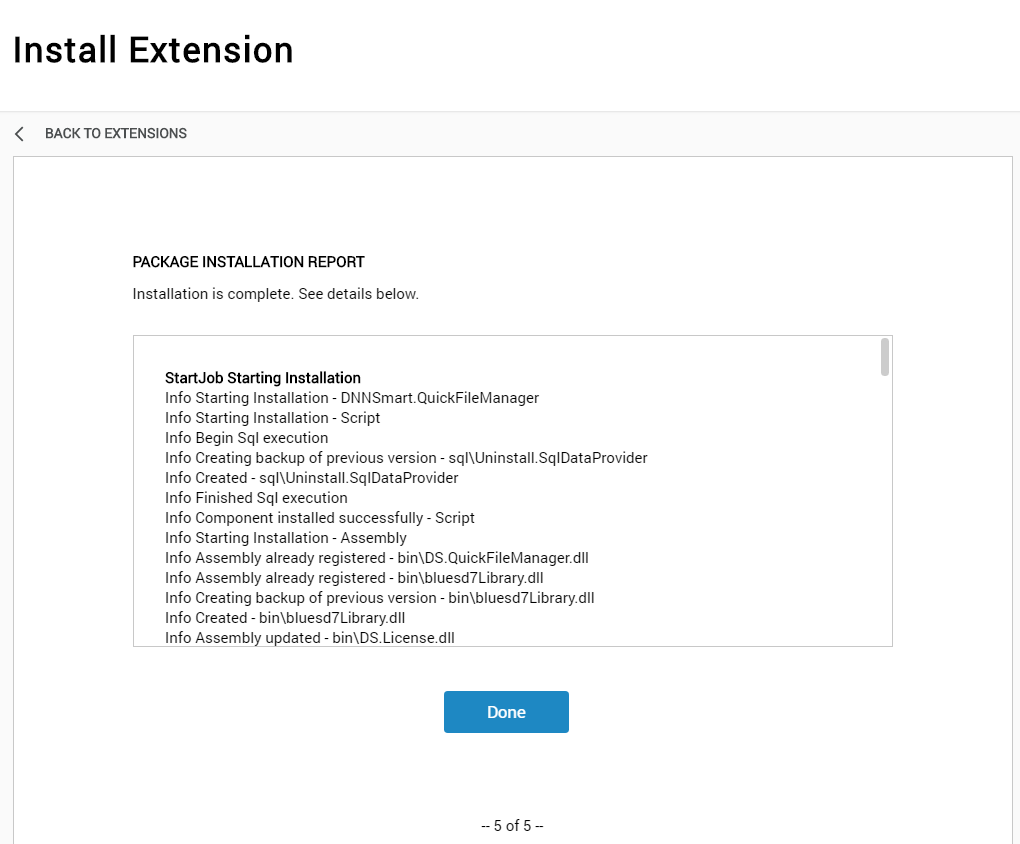The width and height of the screenshot is (1020, 844).
Task: Click the report log scrollbar thumb
Action: point(885,357)
